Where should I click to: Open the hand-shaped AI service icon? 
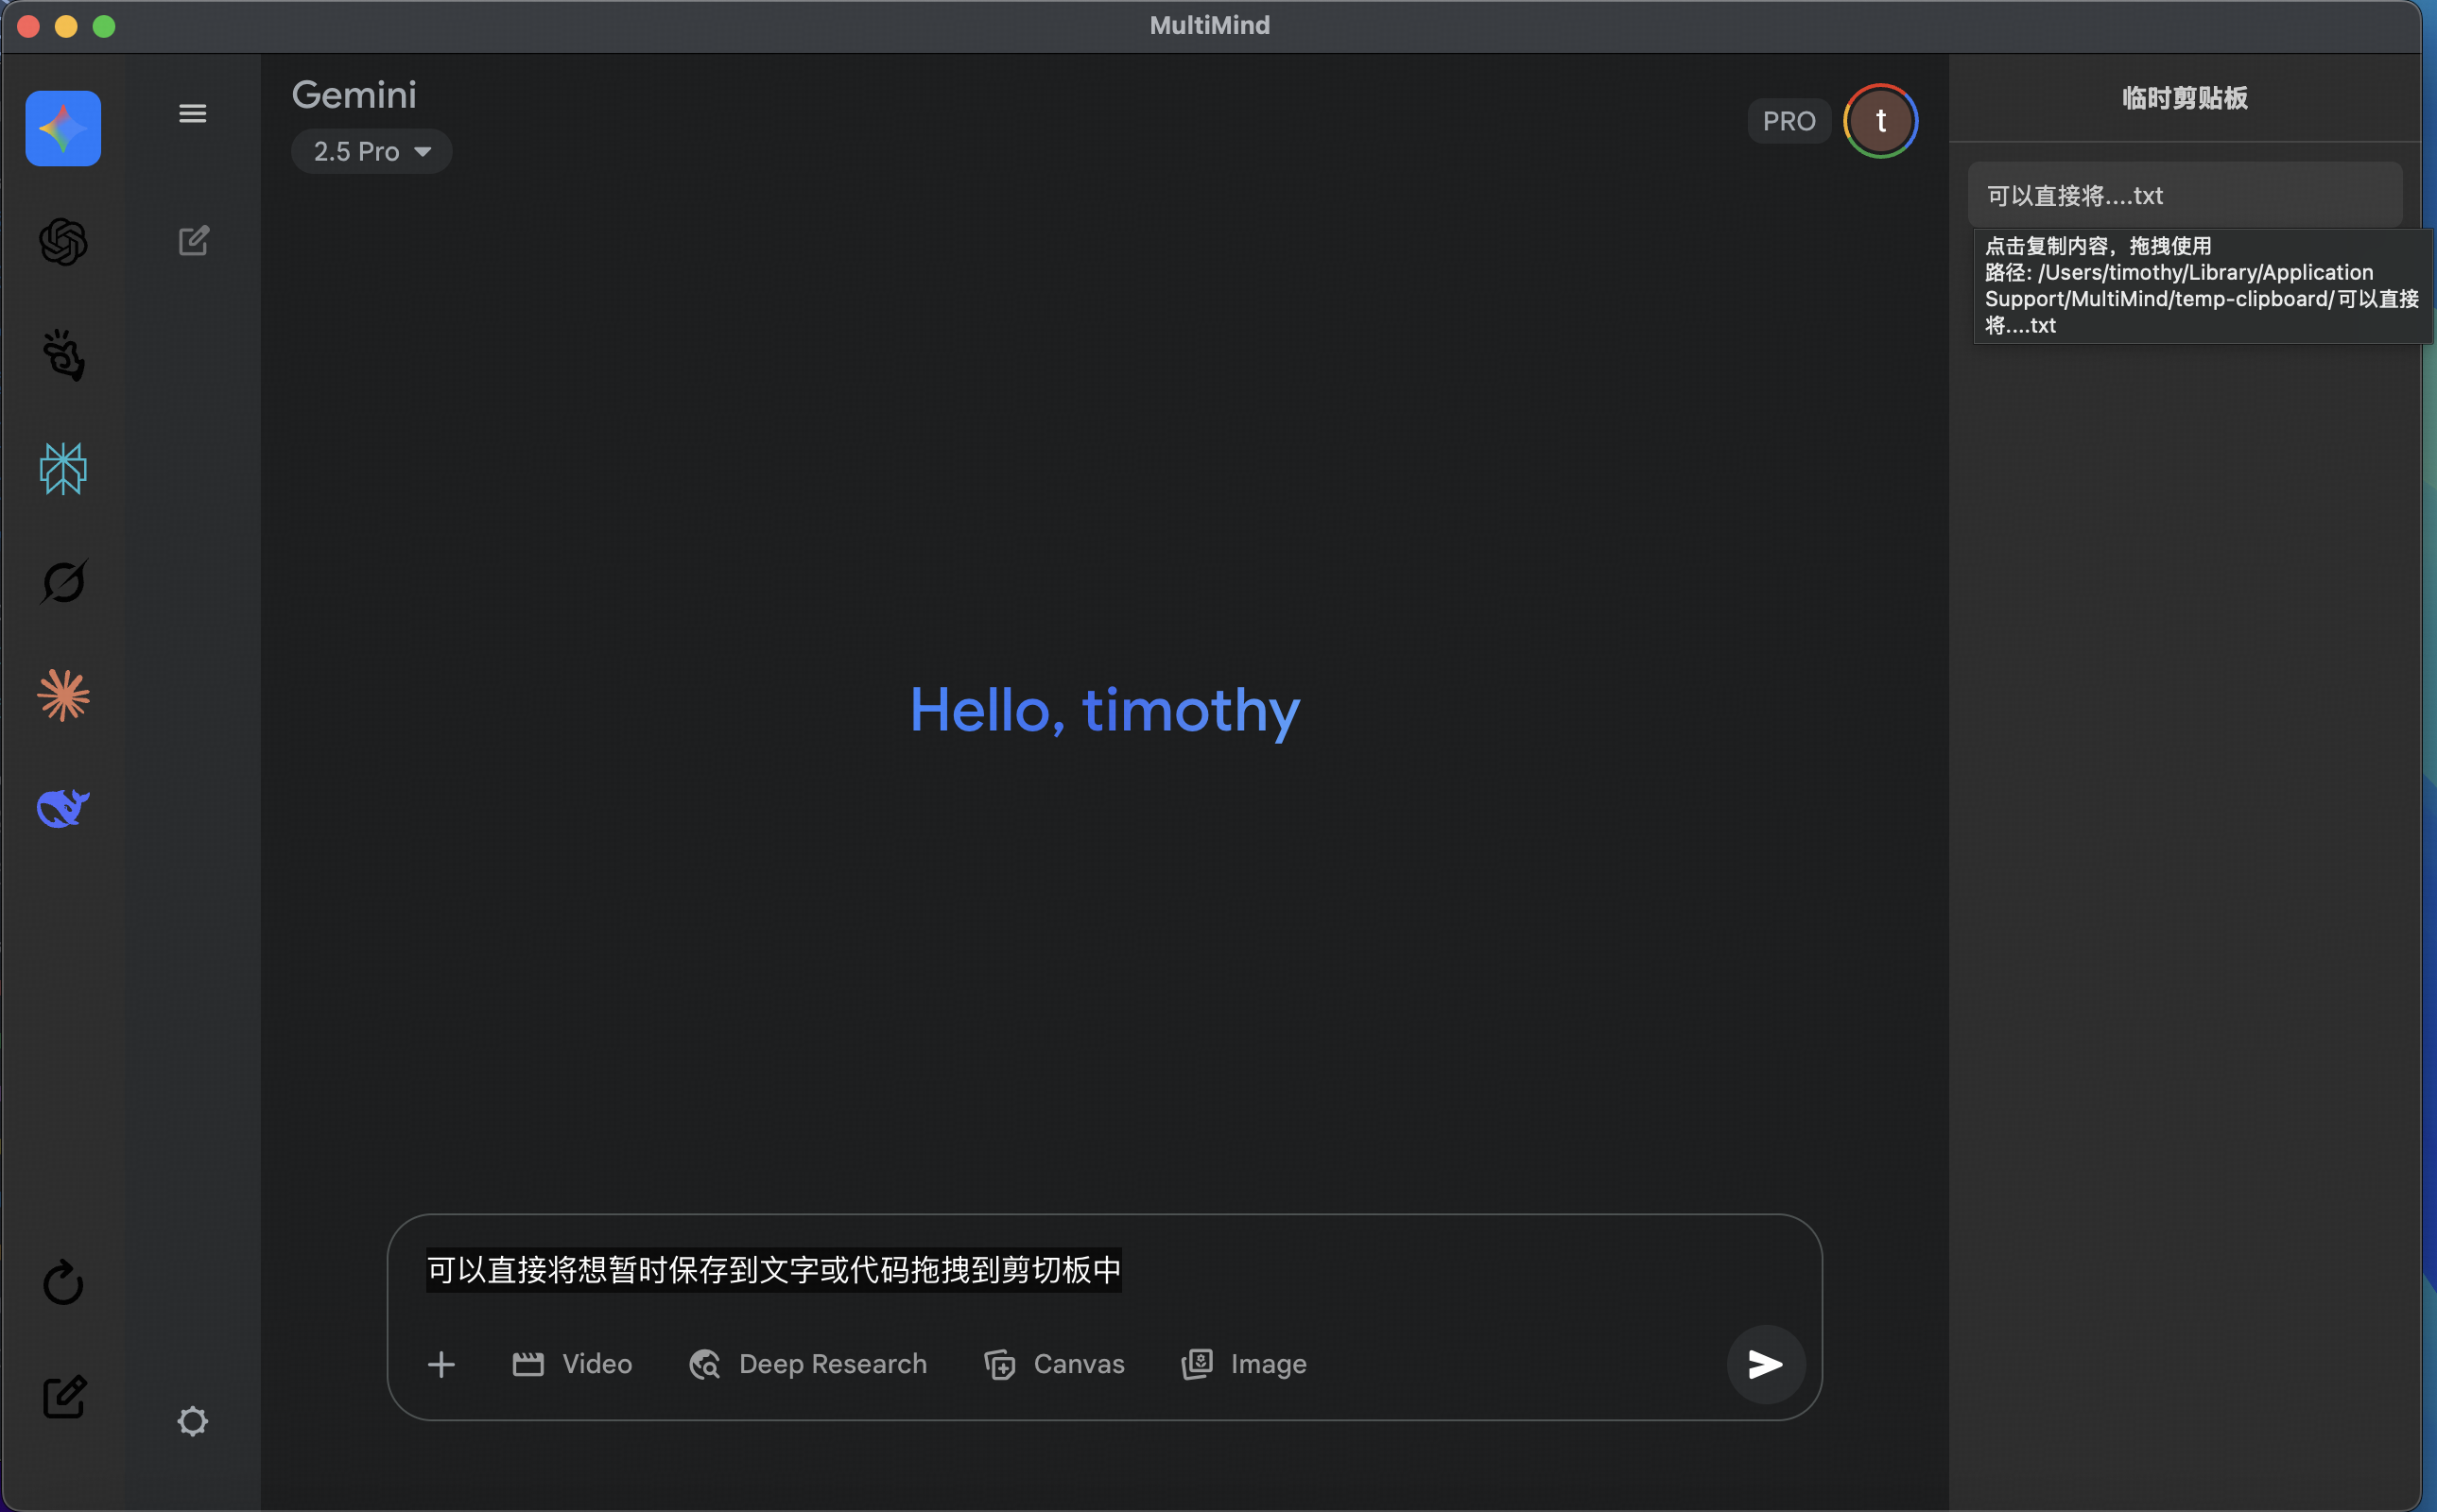pos(63,355)
